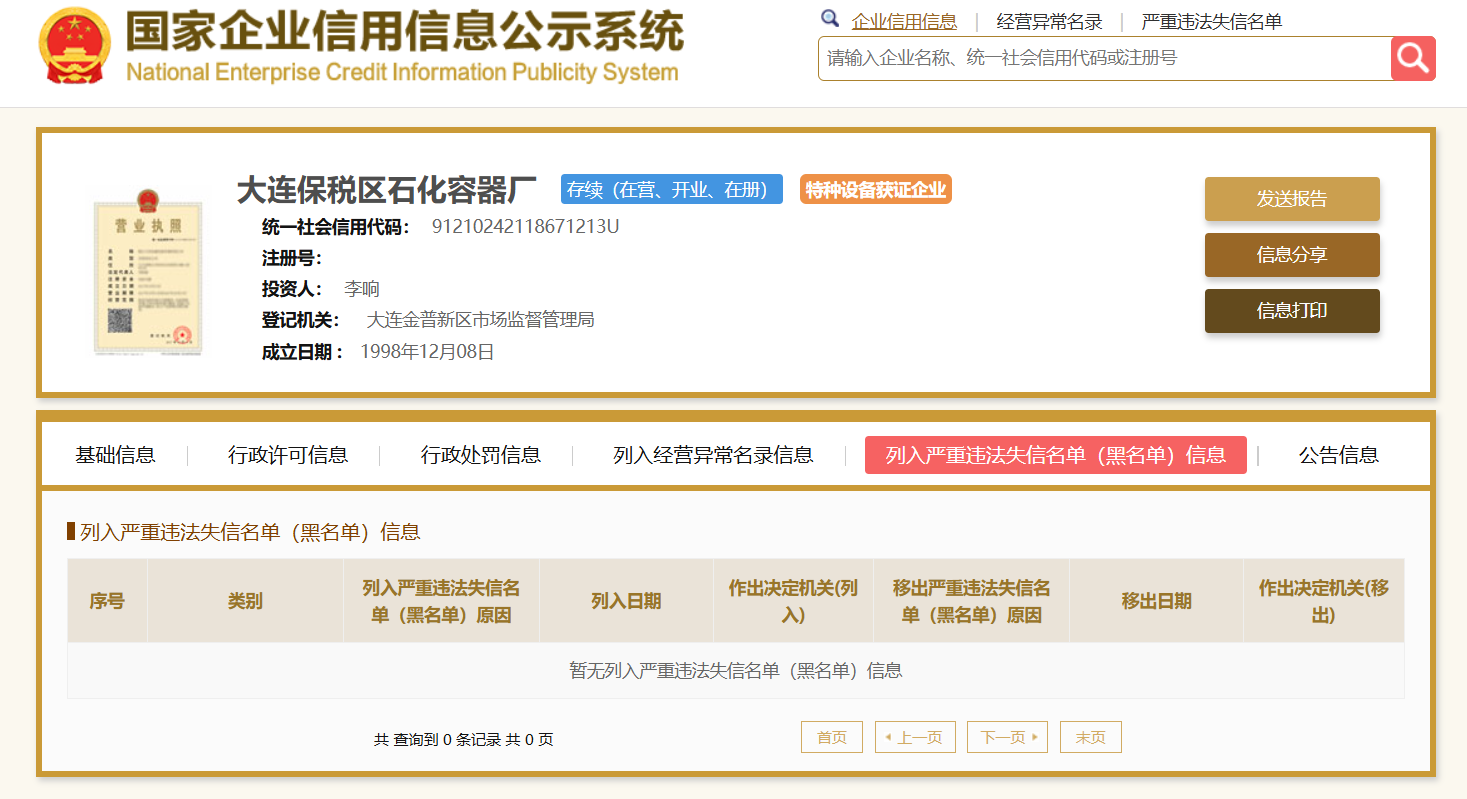Screen dimensions: 1467x799
Task: Click the 列入严重违法失信名单（黑名单）原因 column header
Action: tap(441, 601)
